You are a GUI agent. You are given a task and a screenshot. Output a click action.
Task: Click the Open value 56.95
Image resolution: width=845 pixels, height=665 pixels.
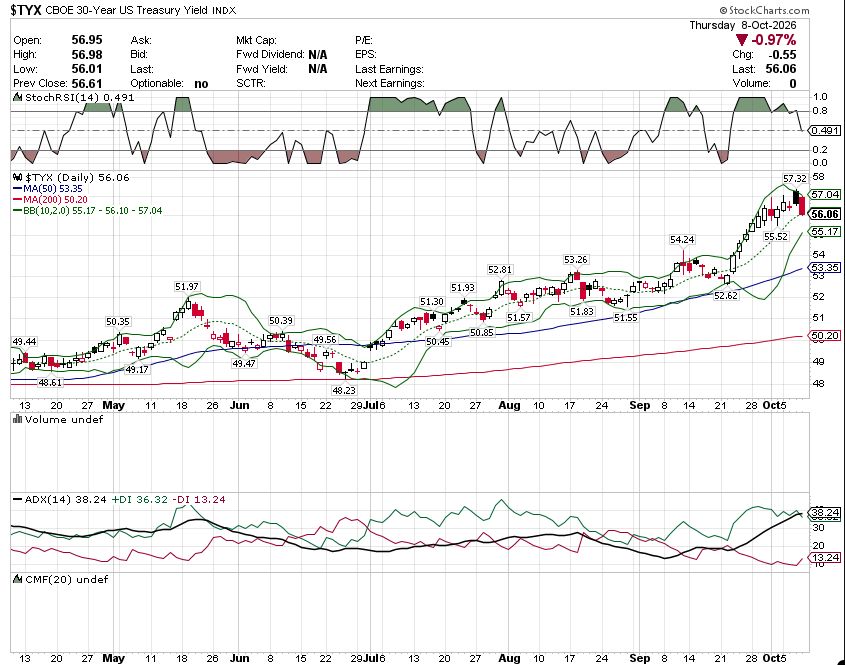tap(87, 40)
